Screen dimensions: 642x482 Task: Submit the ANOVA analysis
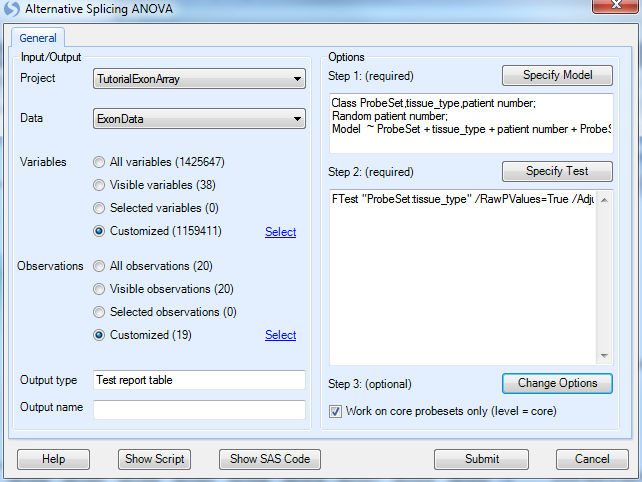pyautogui.click(x=482, y=459)
